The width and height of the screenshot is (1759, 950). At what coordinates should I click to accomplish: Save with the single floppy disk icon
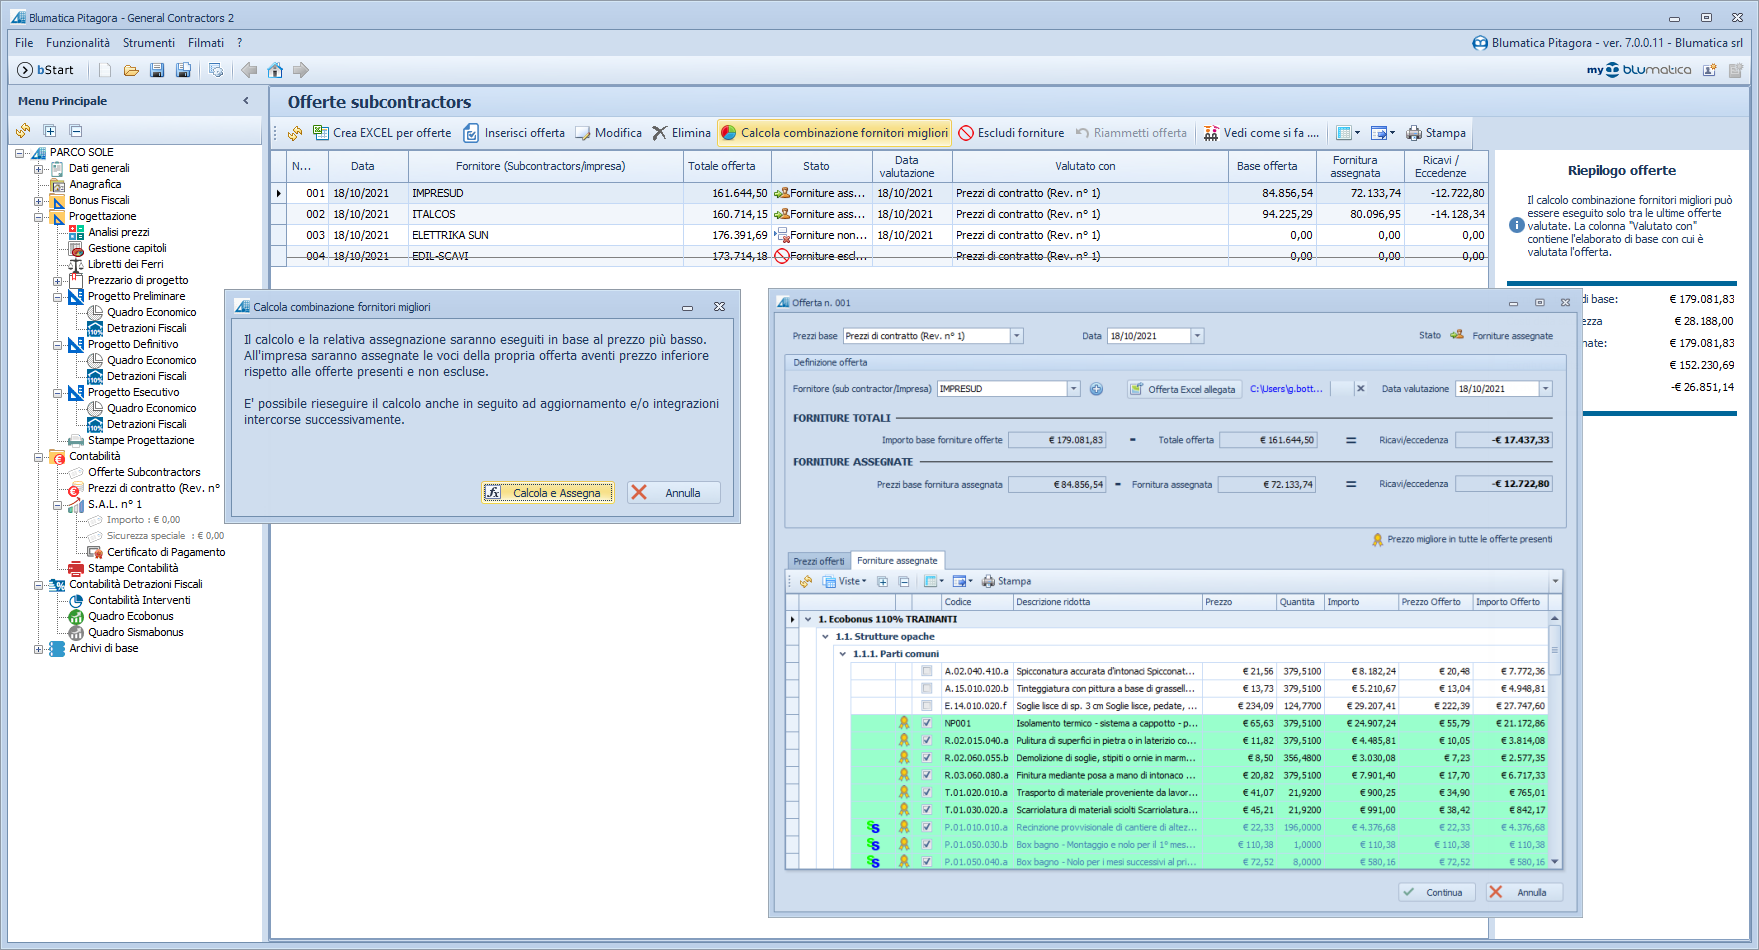coord(157,70)
